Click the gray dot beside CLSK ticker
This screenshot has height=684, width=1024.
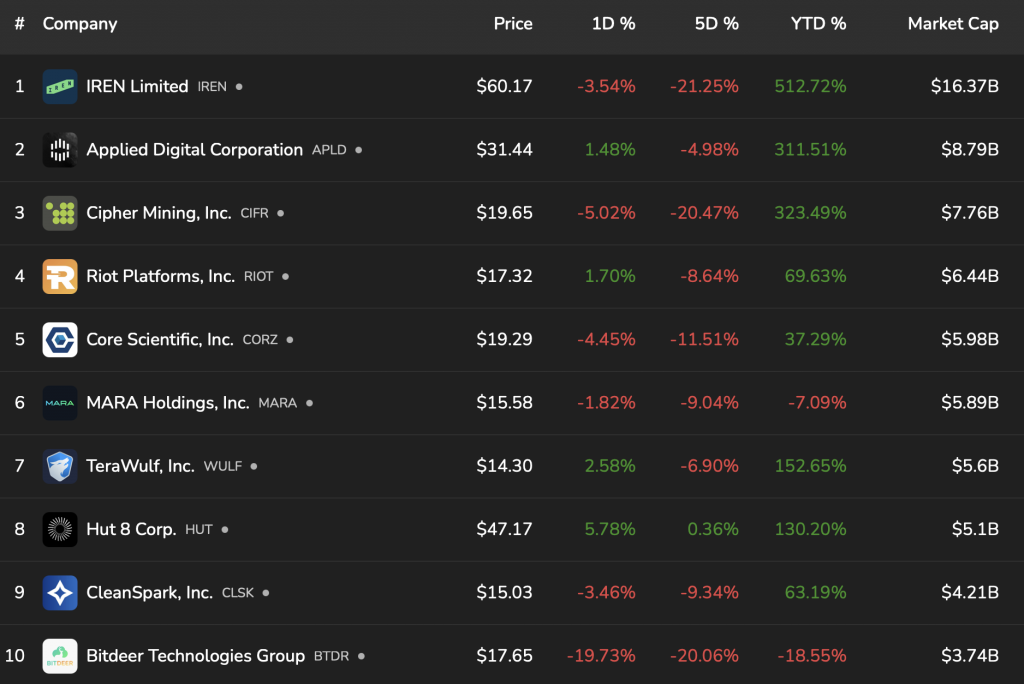[266, 593]
